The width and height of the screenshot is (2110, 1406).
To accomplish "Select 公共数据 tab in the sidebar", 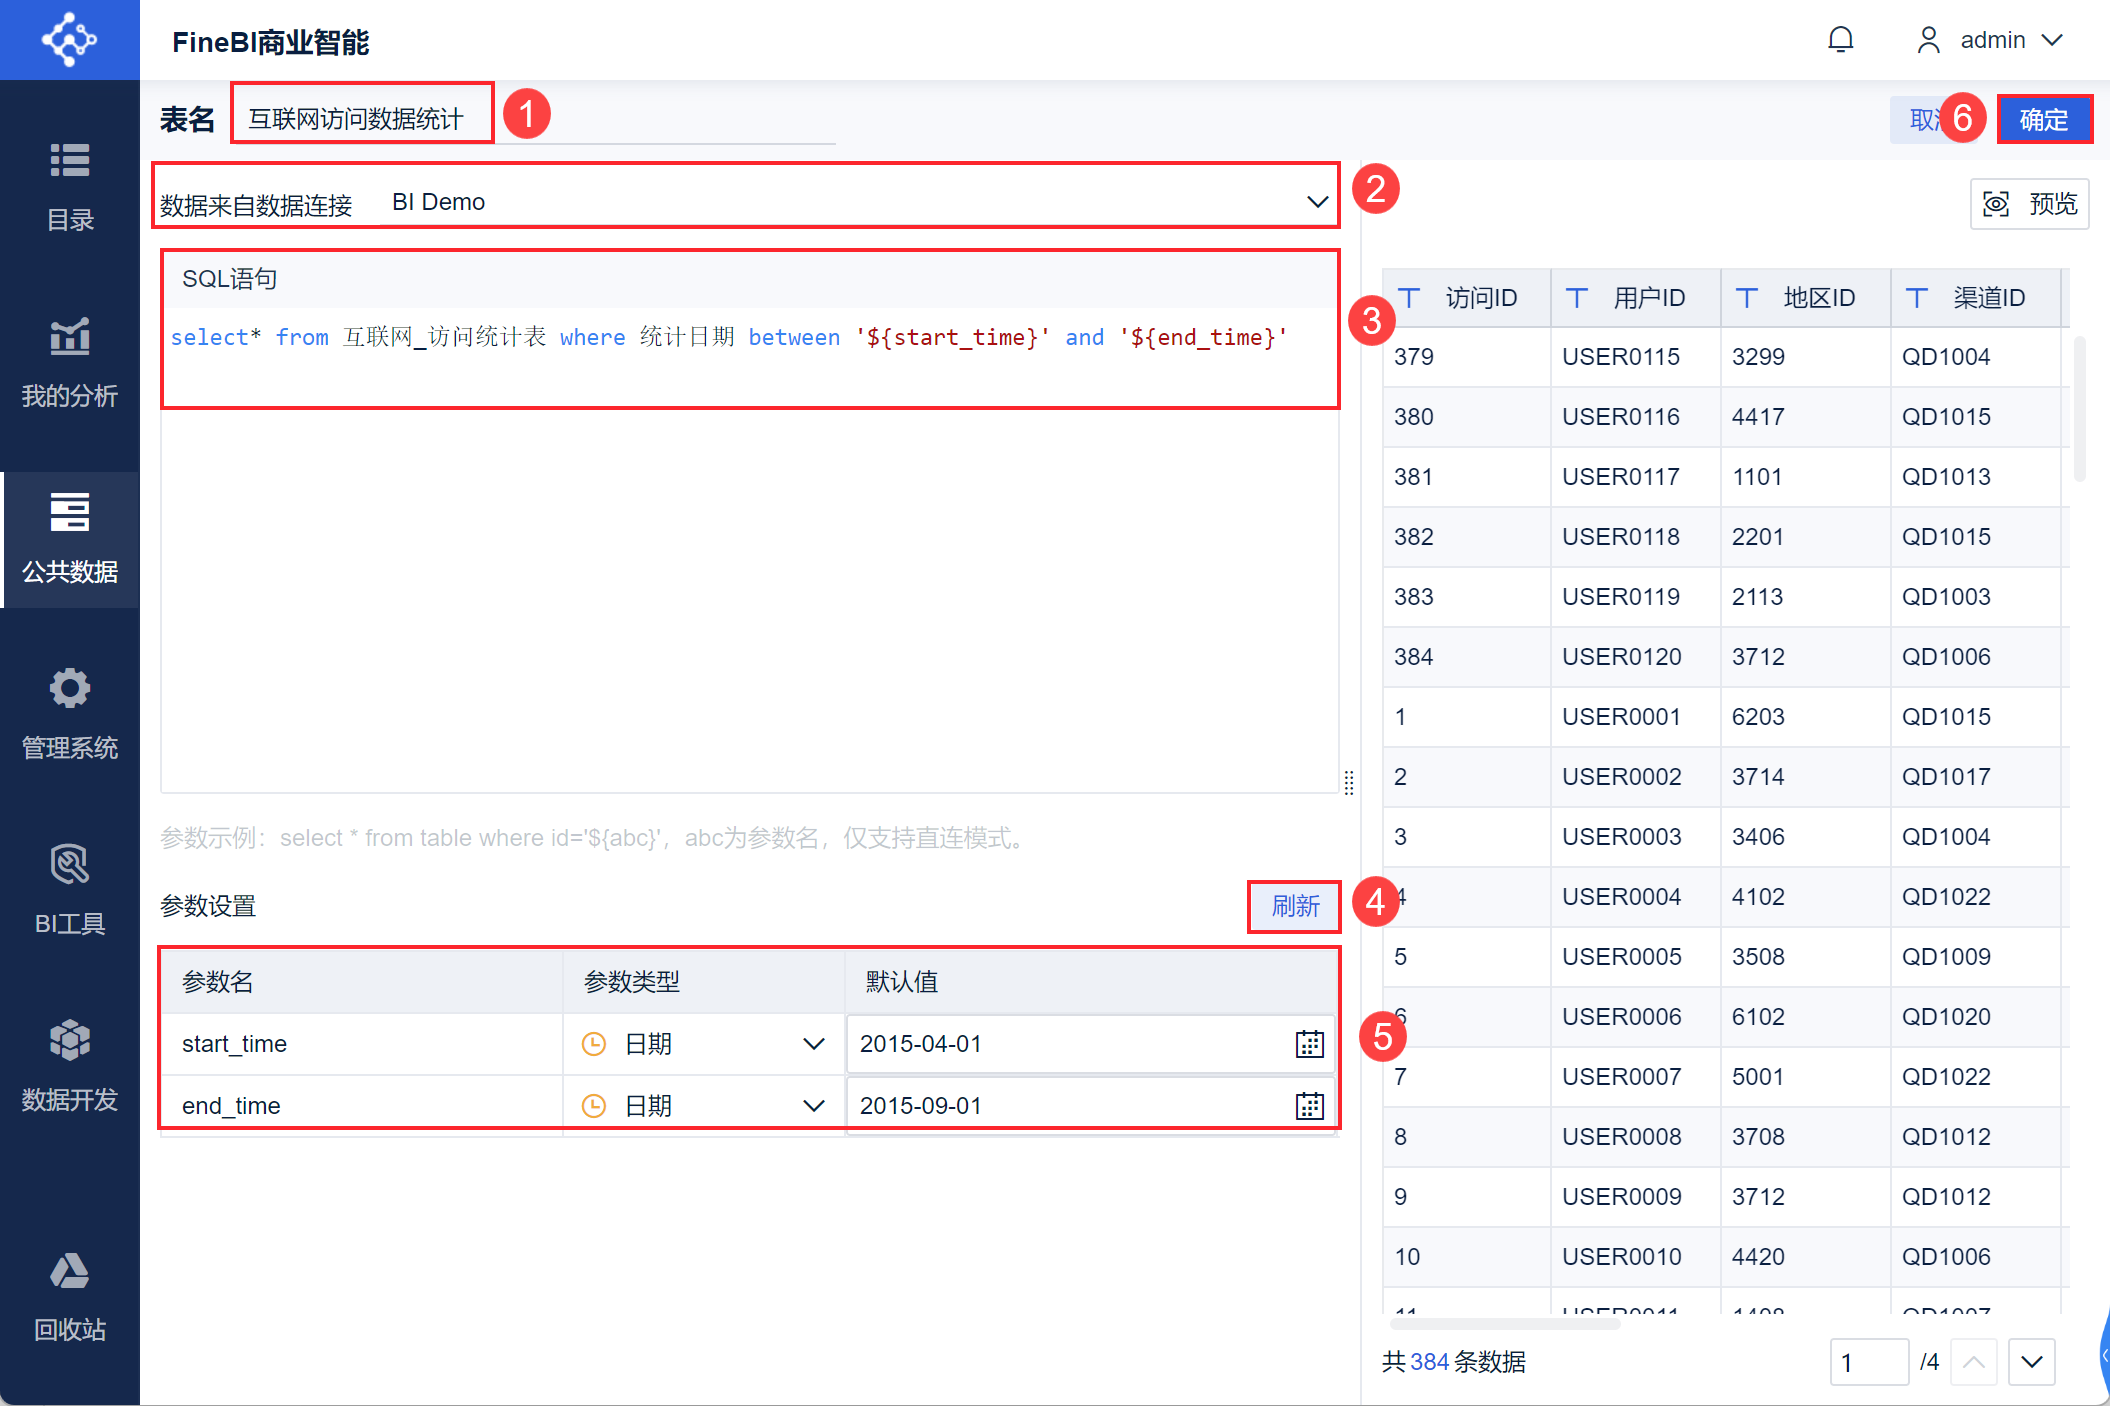I will coord(70,538).
